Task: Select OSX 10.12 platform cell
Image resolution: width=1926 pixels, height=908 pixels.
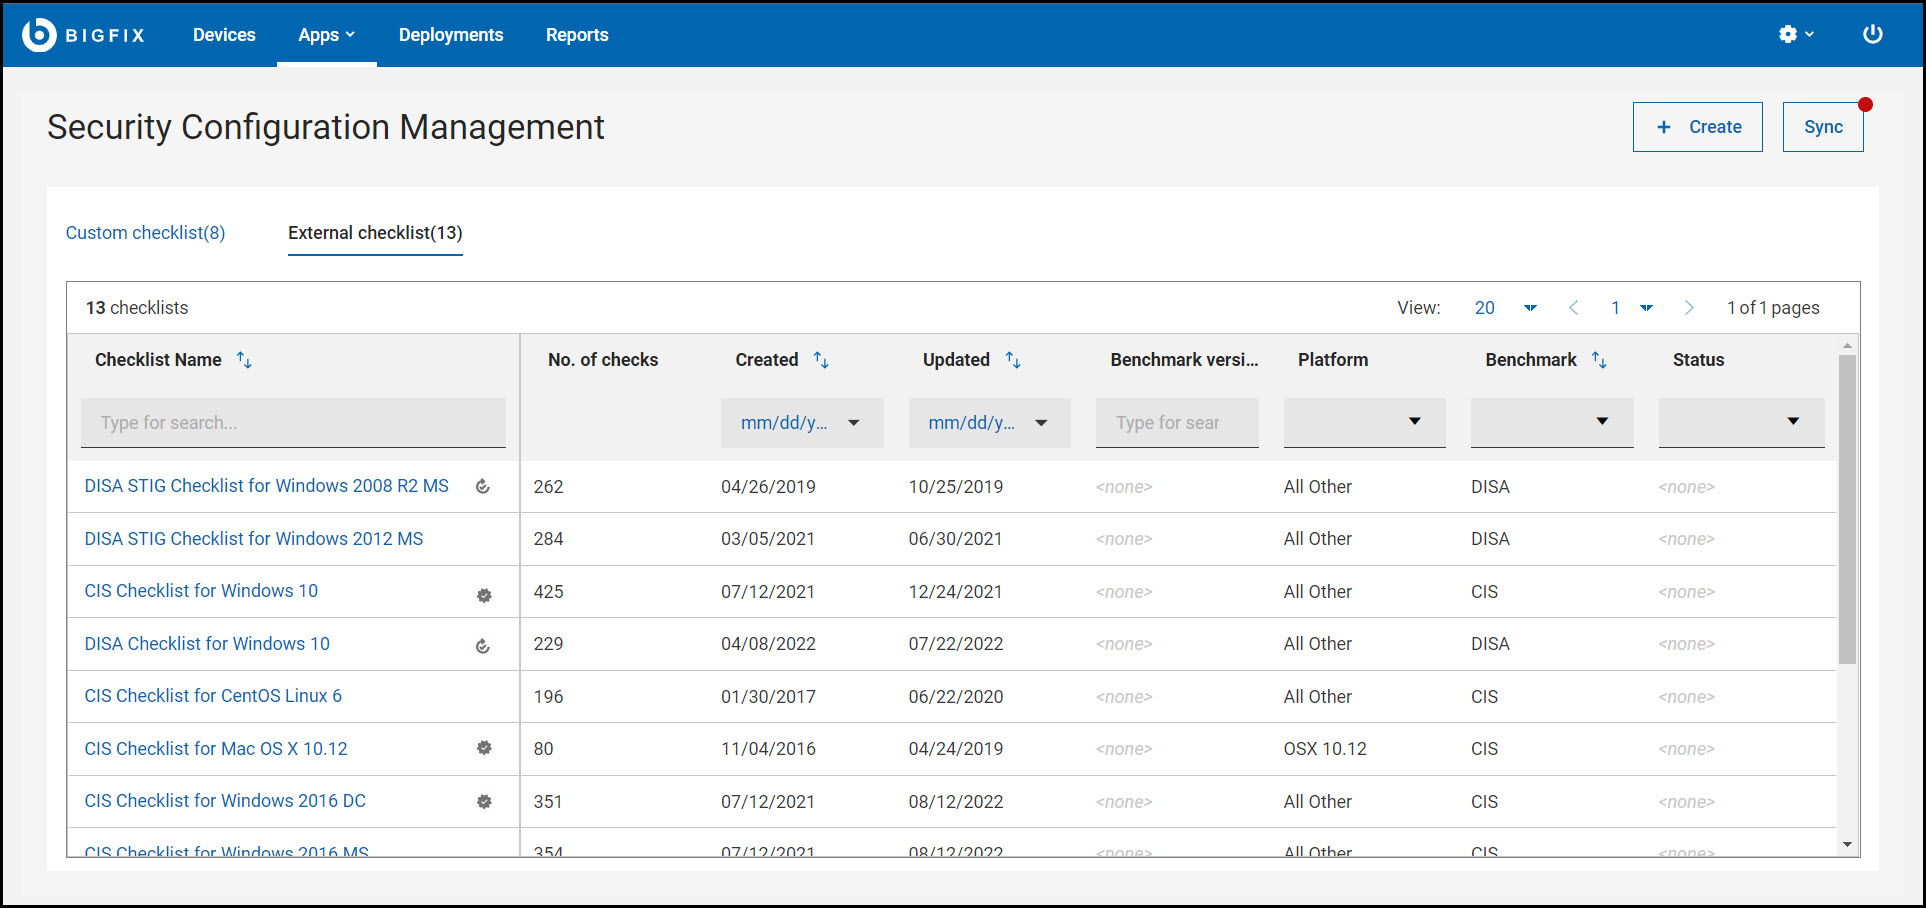Action: point(1325,749)
